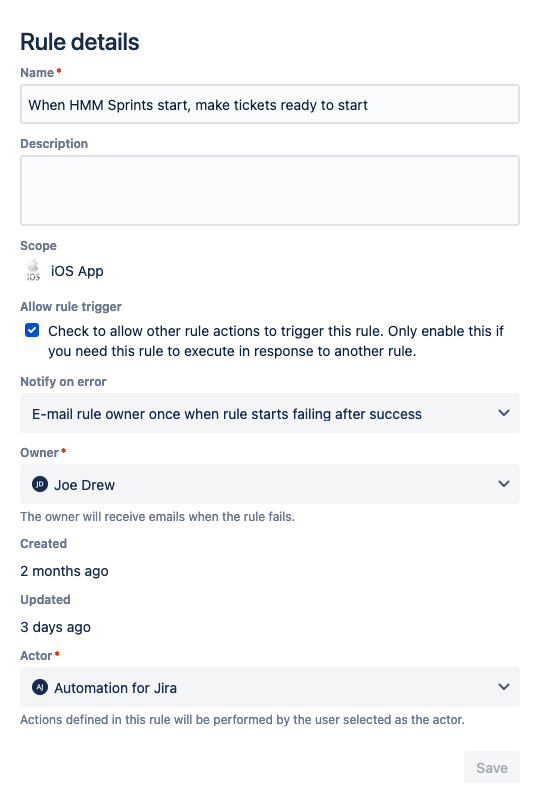Image resolution: width=545 pixels, height=806 pixels.
Task: Click the Updated value 3 days ago
Action: [x=56, y=627]
